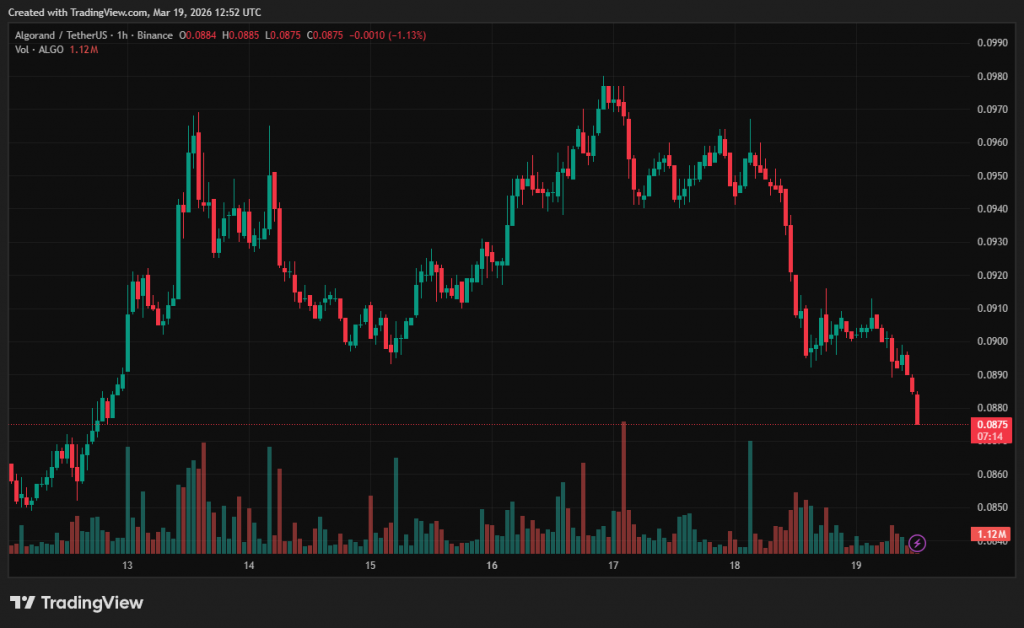
Task: Click the purple lightning bolt icon
Action: click(918, 543)
